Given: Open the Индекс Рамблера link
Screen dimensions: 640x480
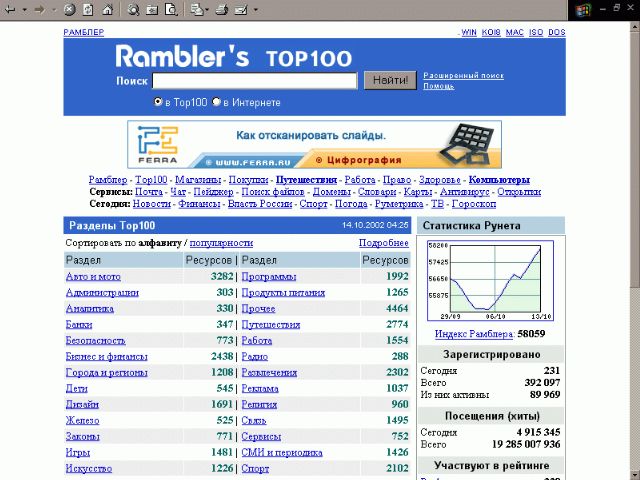Looking at the screenshot, I should click(x=473, y=334).
